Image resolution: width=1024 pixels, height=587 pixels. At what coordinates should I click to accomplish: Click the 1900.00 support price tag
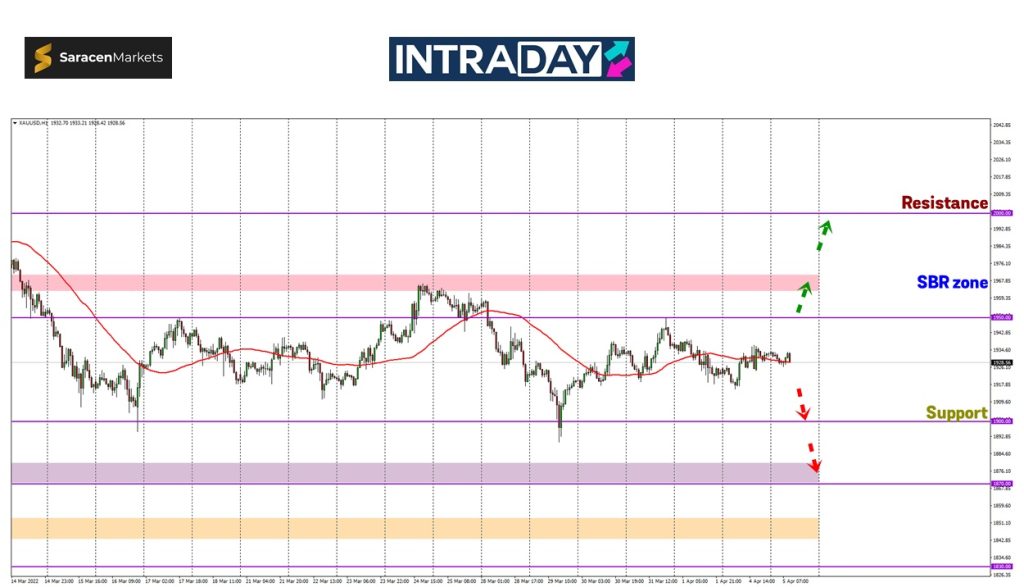point(1001,421)
